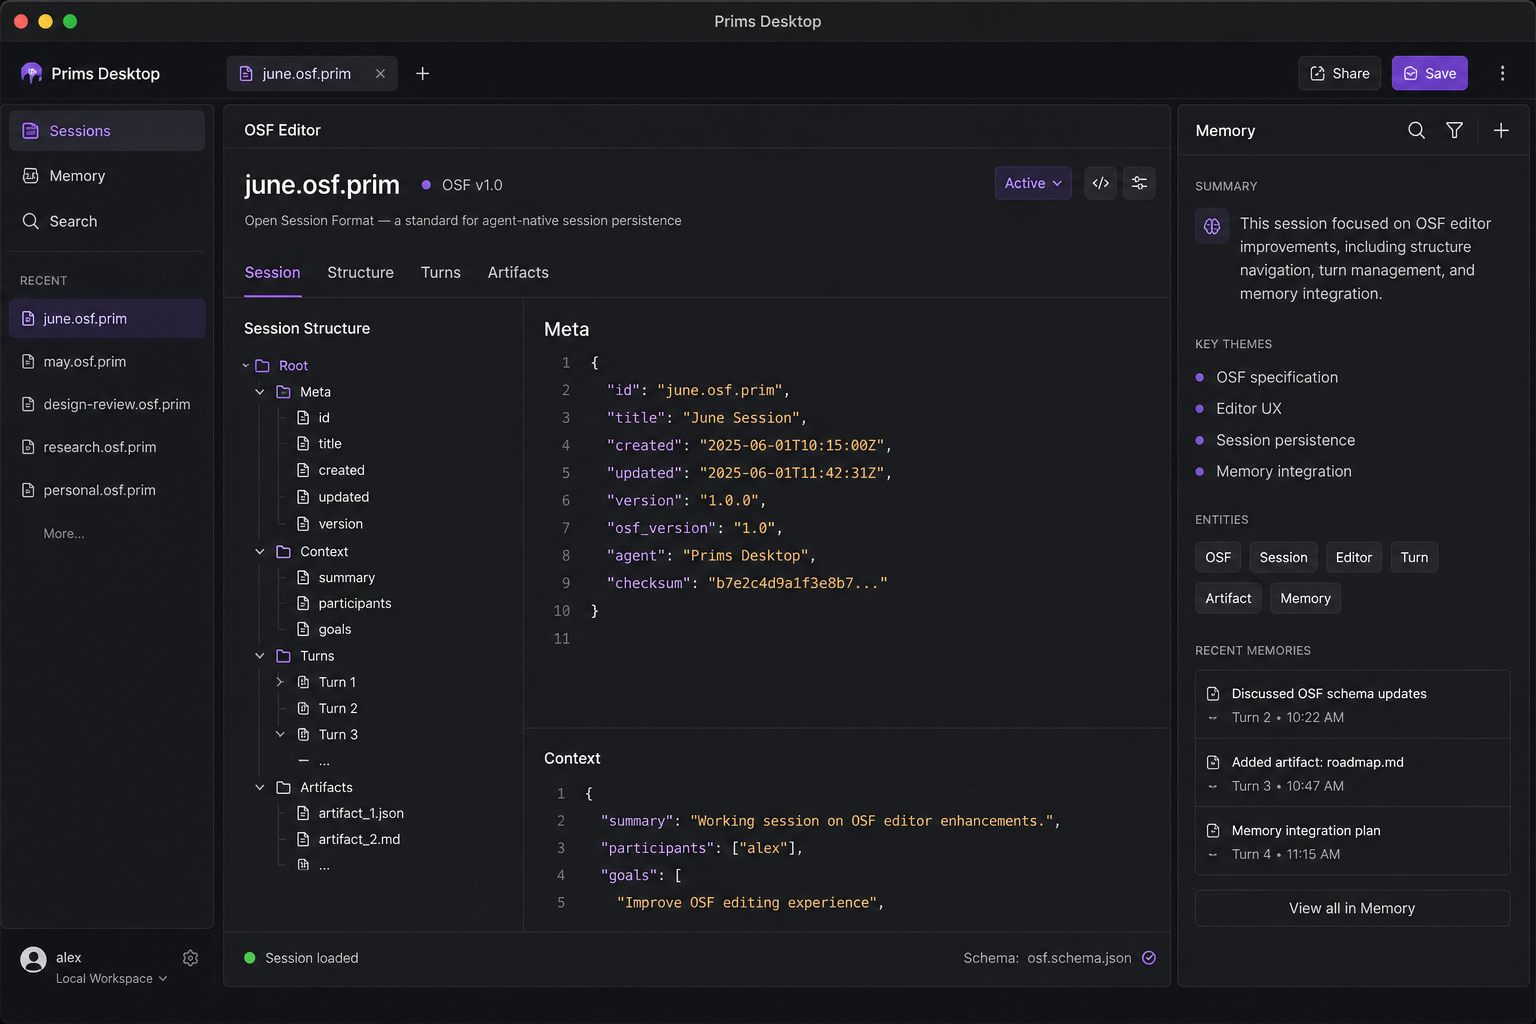Expand the Turn 1 chevron

[280, 682]
